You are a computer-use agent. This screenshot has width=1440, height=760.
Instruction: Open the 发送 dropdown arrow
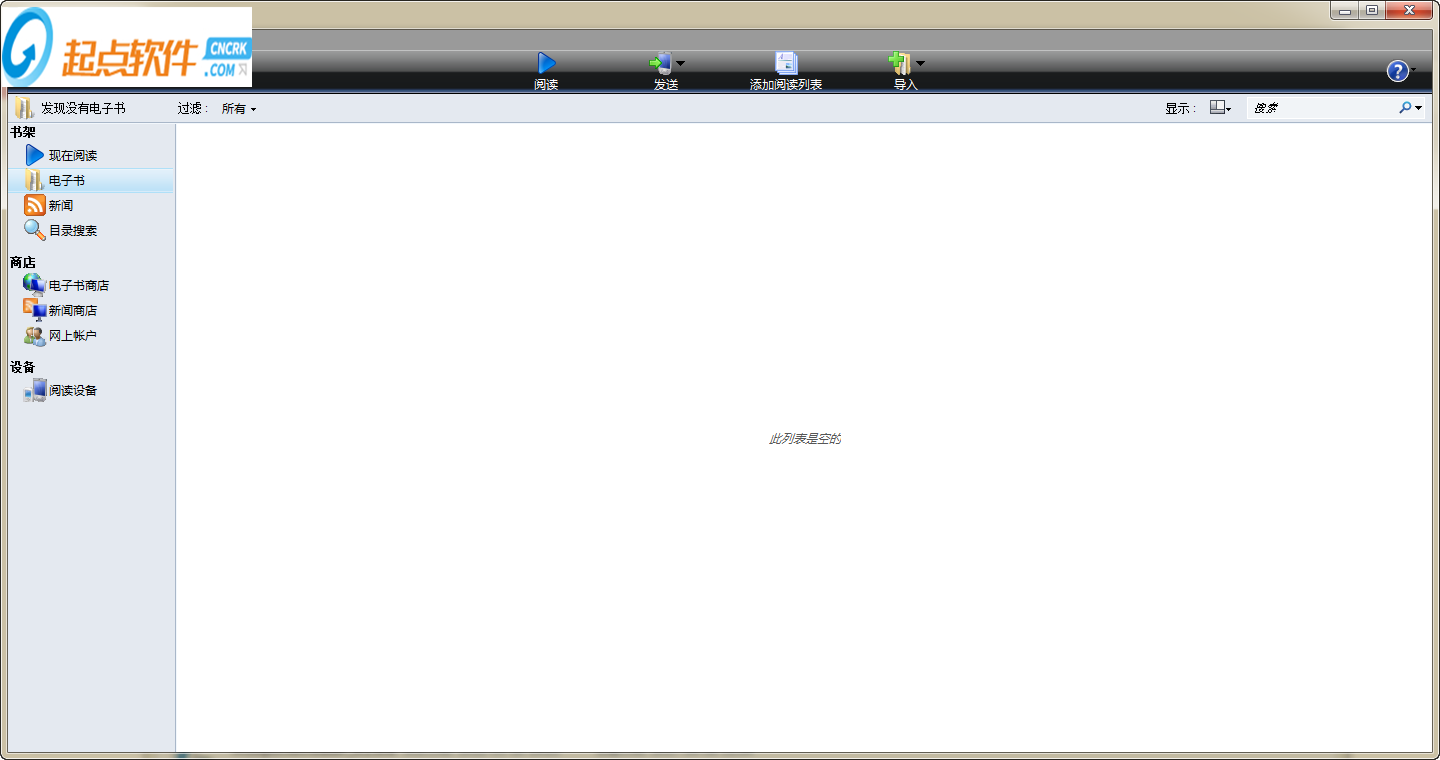681,63
